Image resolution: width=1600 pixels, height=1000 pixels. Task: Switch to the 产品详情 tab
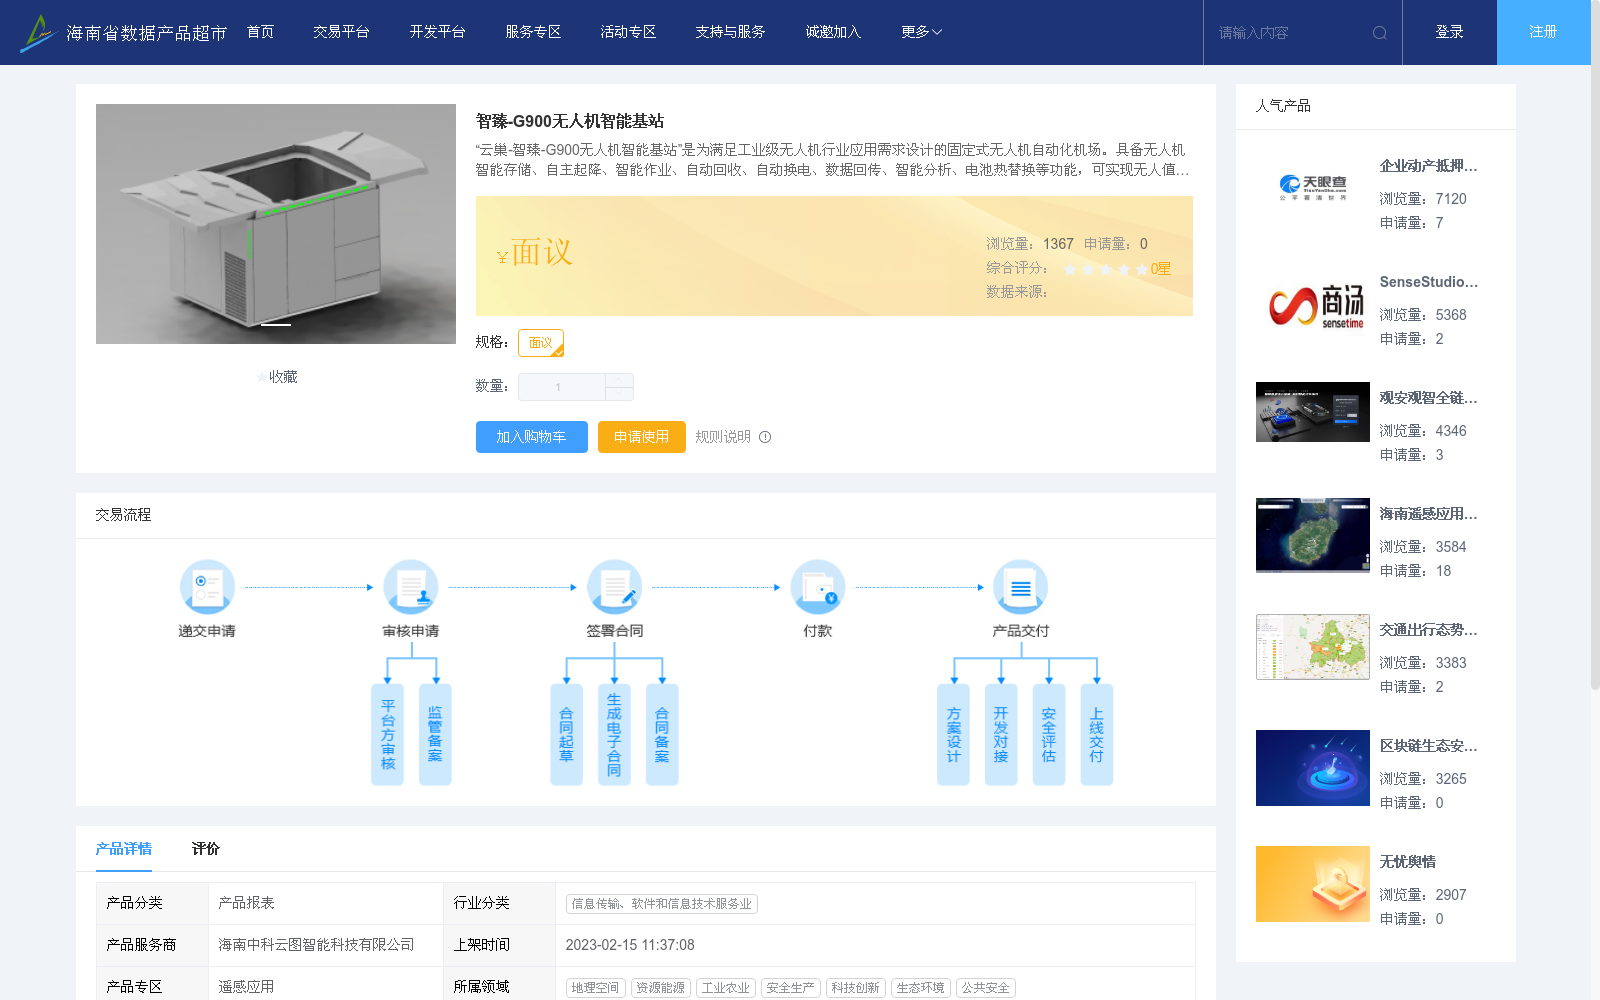124,849
